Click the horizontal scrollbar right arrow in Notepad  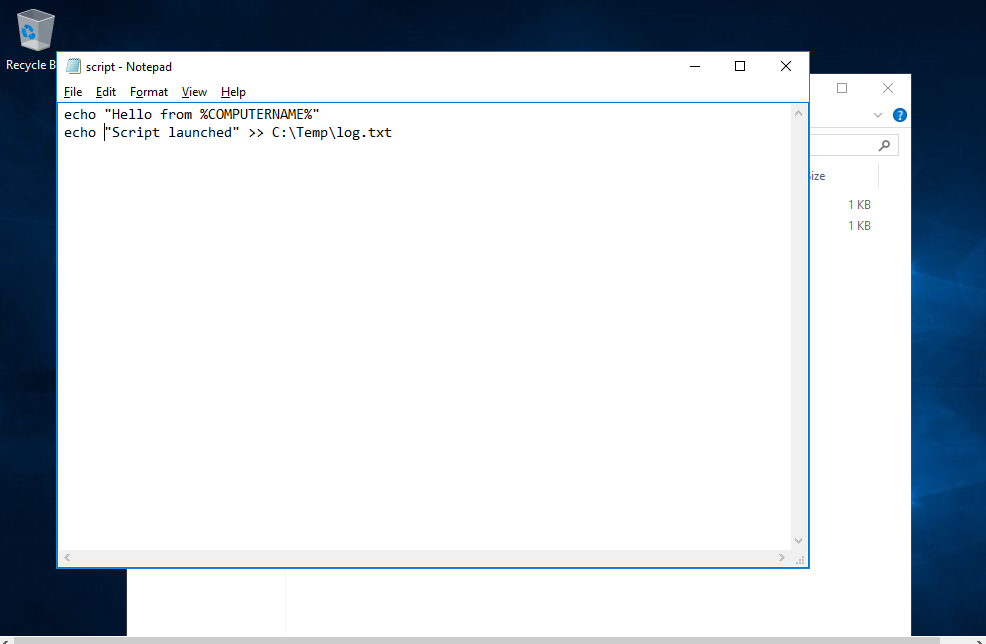(782, 557)
